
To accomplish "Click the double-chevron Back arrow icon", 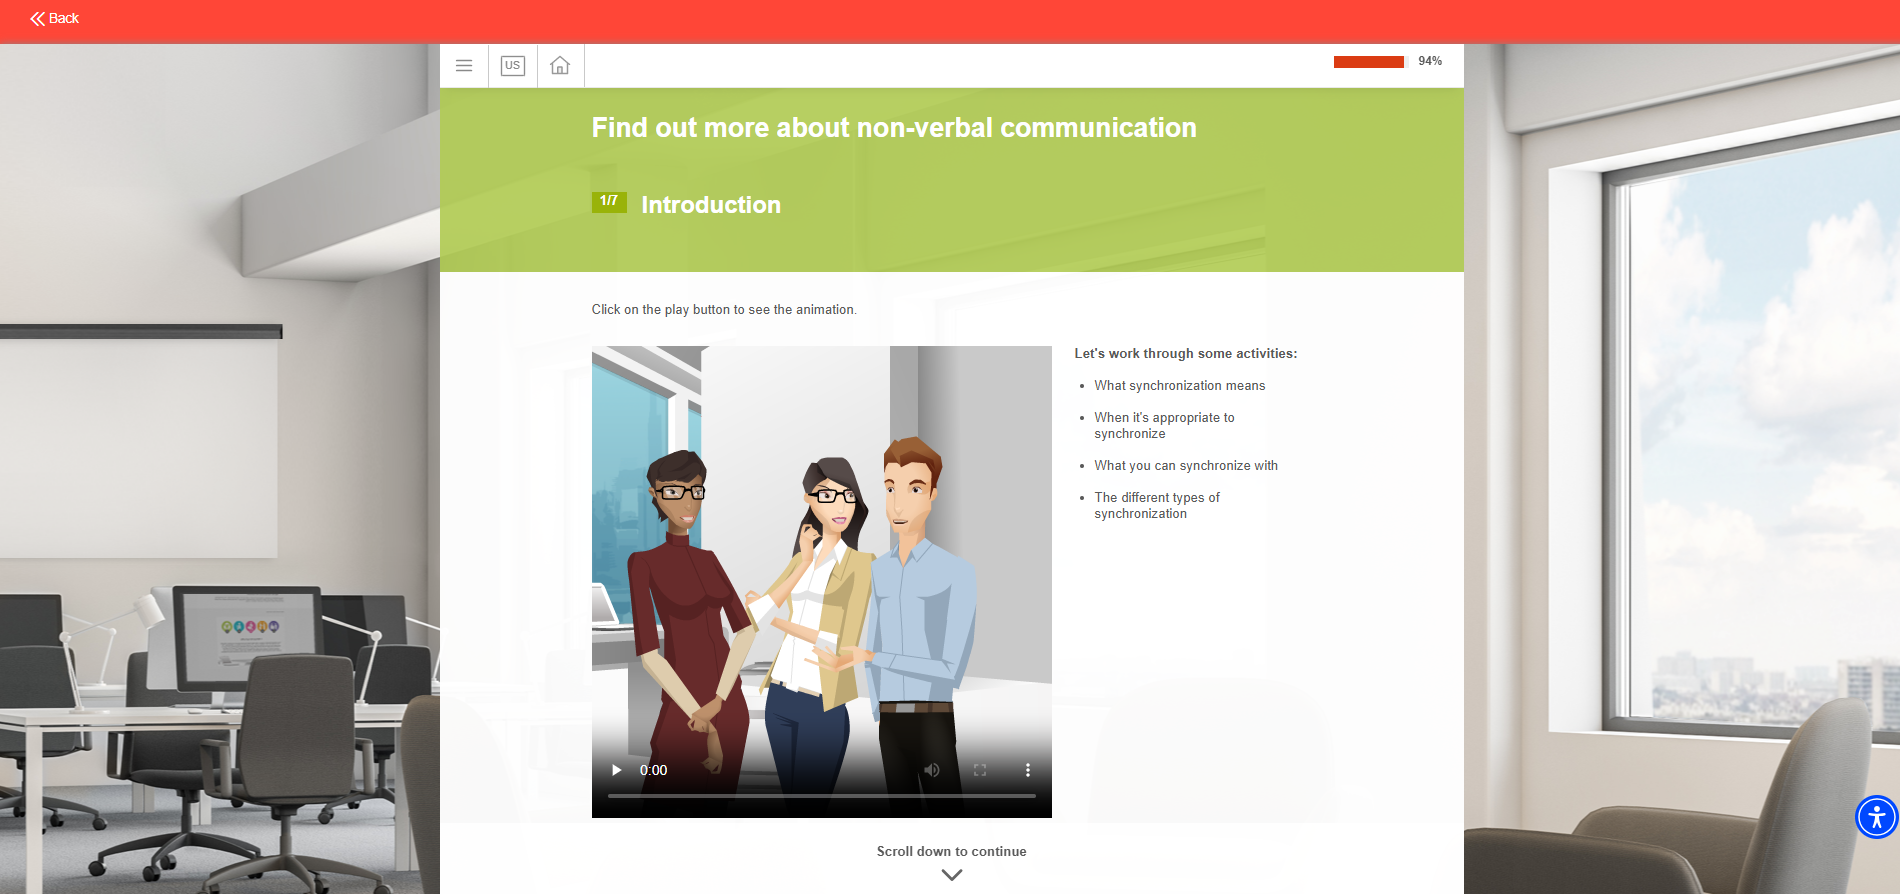I will 37,19.
